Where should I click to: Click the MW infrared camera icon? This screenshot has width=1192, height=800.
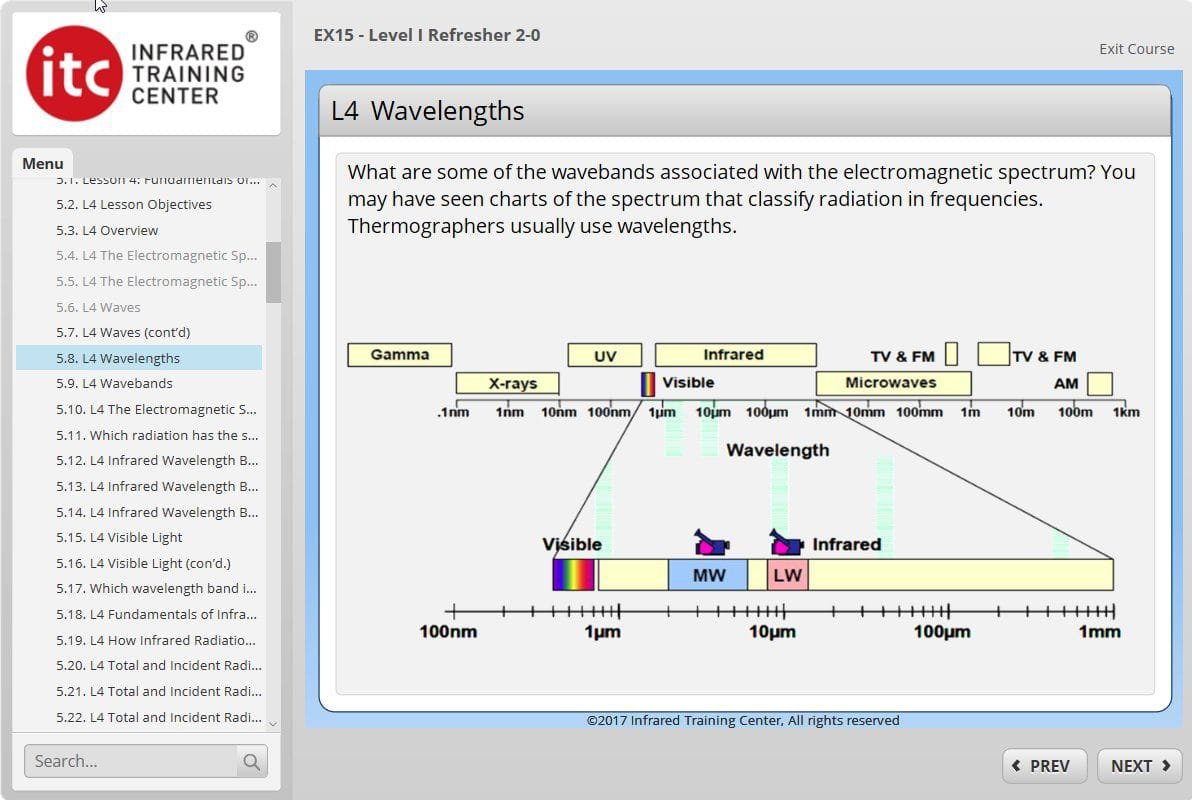pos(711,543)
